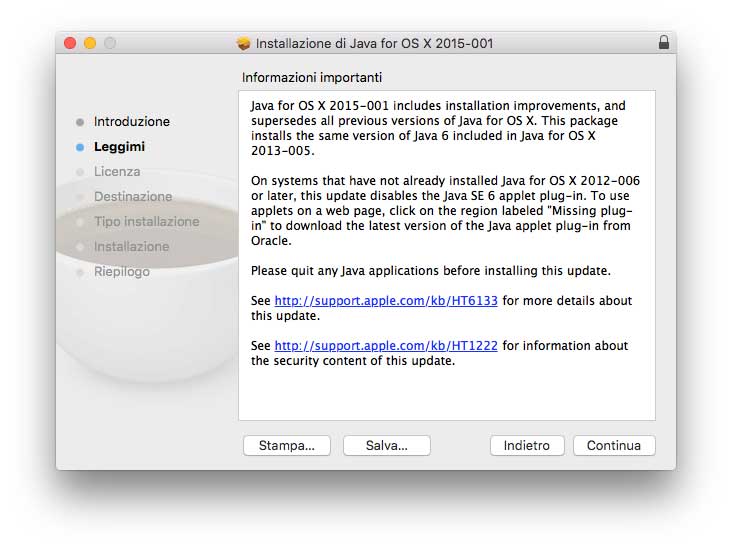The height and width of the screenshot is (550, 732).
Task: Click the window title Installazione di Java
Action: click(x=374, y=43)
